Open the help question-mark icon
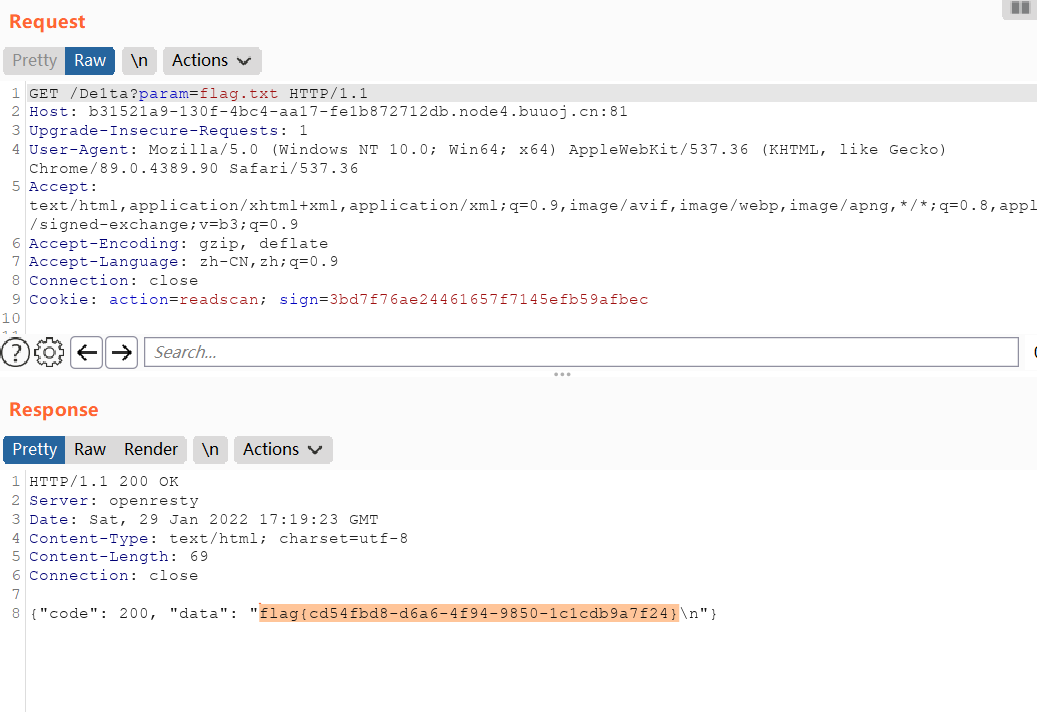The width and height of the screenshot is (1037, 712). tap(15, 352)
